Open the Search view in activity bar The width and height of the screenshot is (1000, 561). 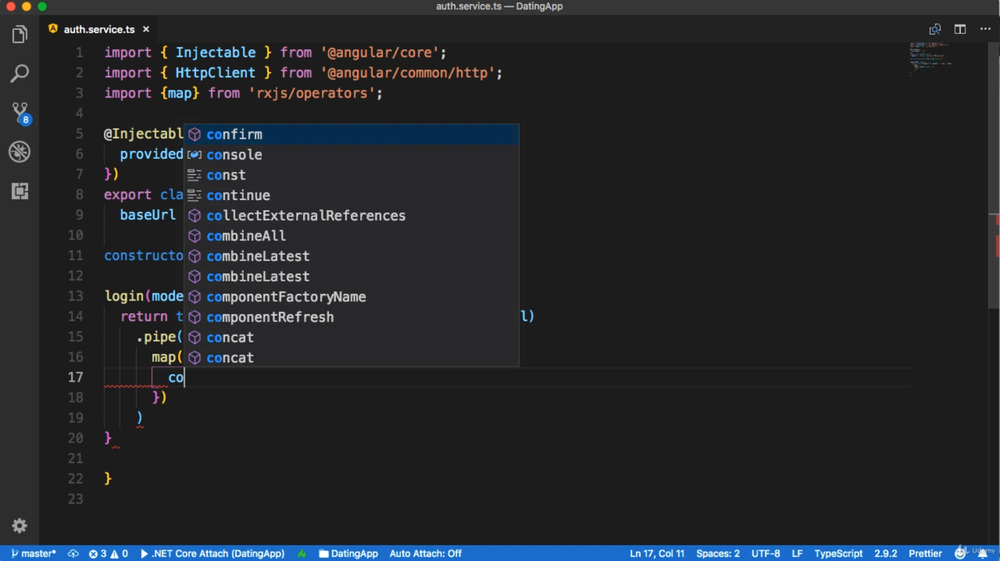click(19, 74)
